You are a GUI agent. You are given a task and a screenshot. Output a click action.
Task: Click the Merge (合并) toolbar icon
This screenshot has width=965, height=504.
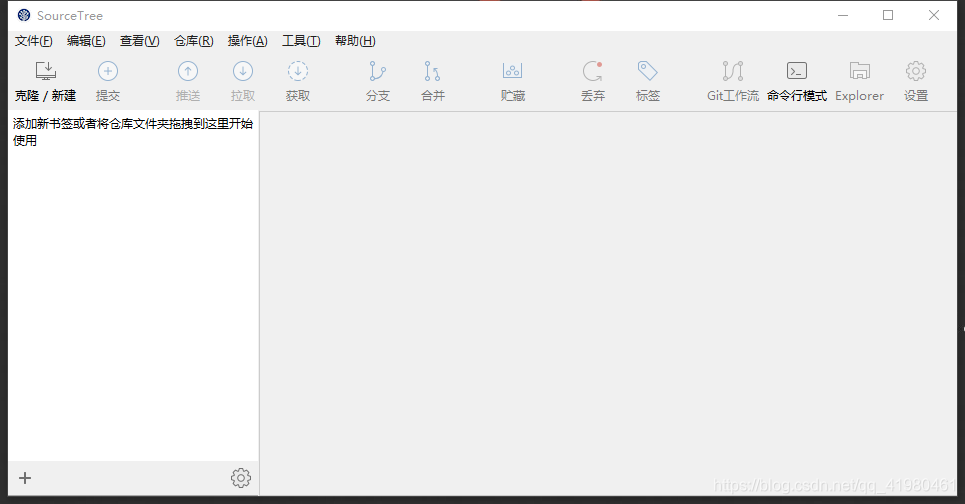[432, 71]
